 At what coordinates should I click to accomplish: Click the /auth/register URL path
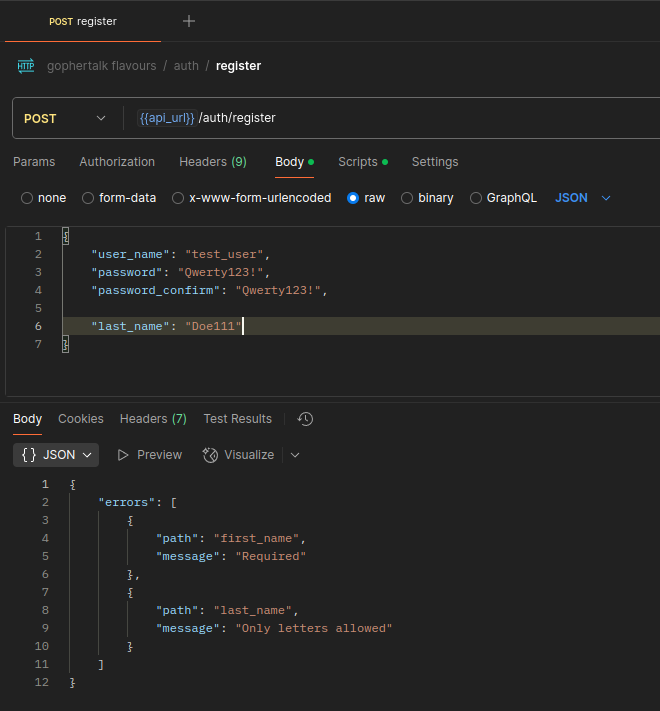click(x=237, y=118)
